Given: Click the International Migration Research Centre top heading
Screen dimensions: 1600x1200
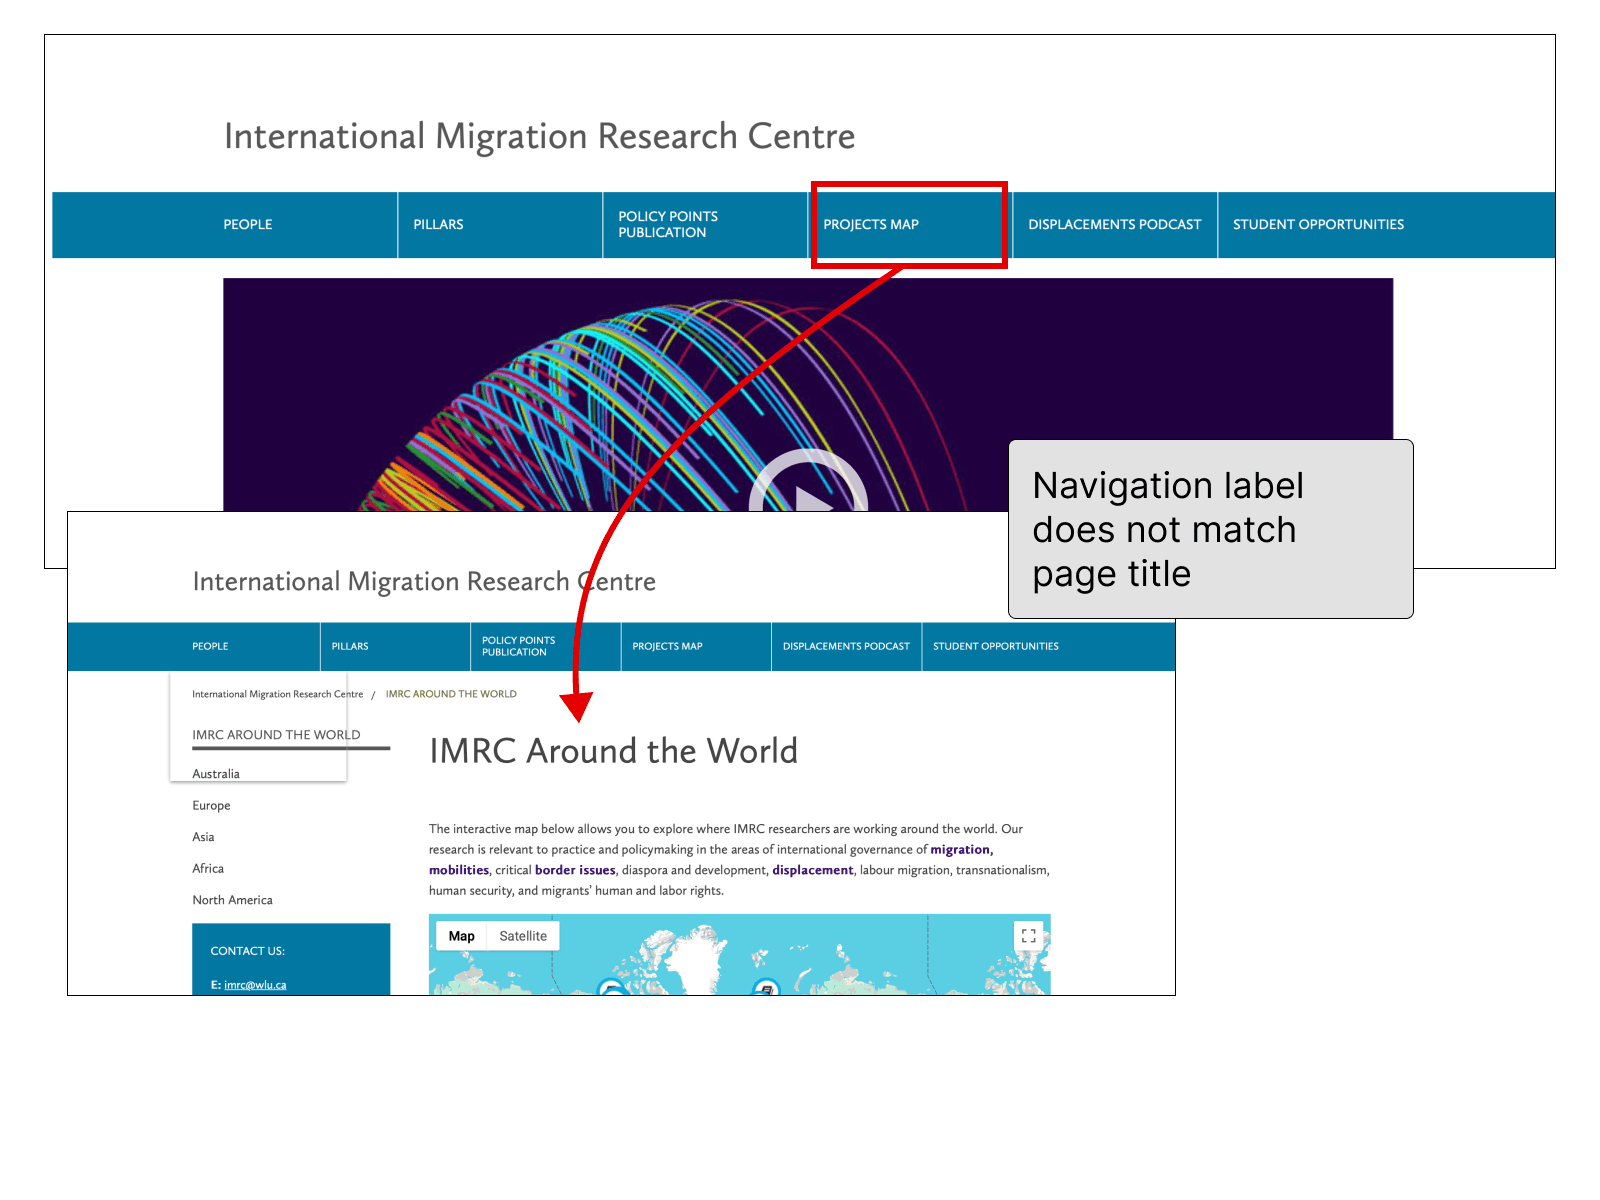Looking at the screenshot, I should point(539,136).
